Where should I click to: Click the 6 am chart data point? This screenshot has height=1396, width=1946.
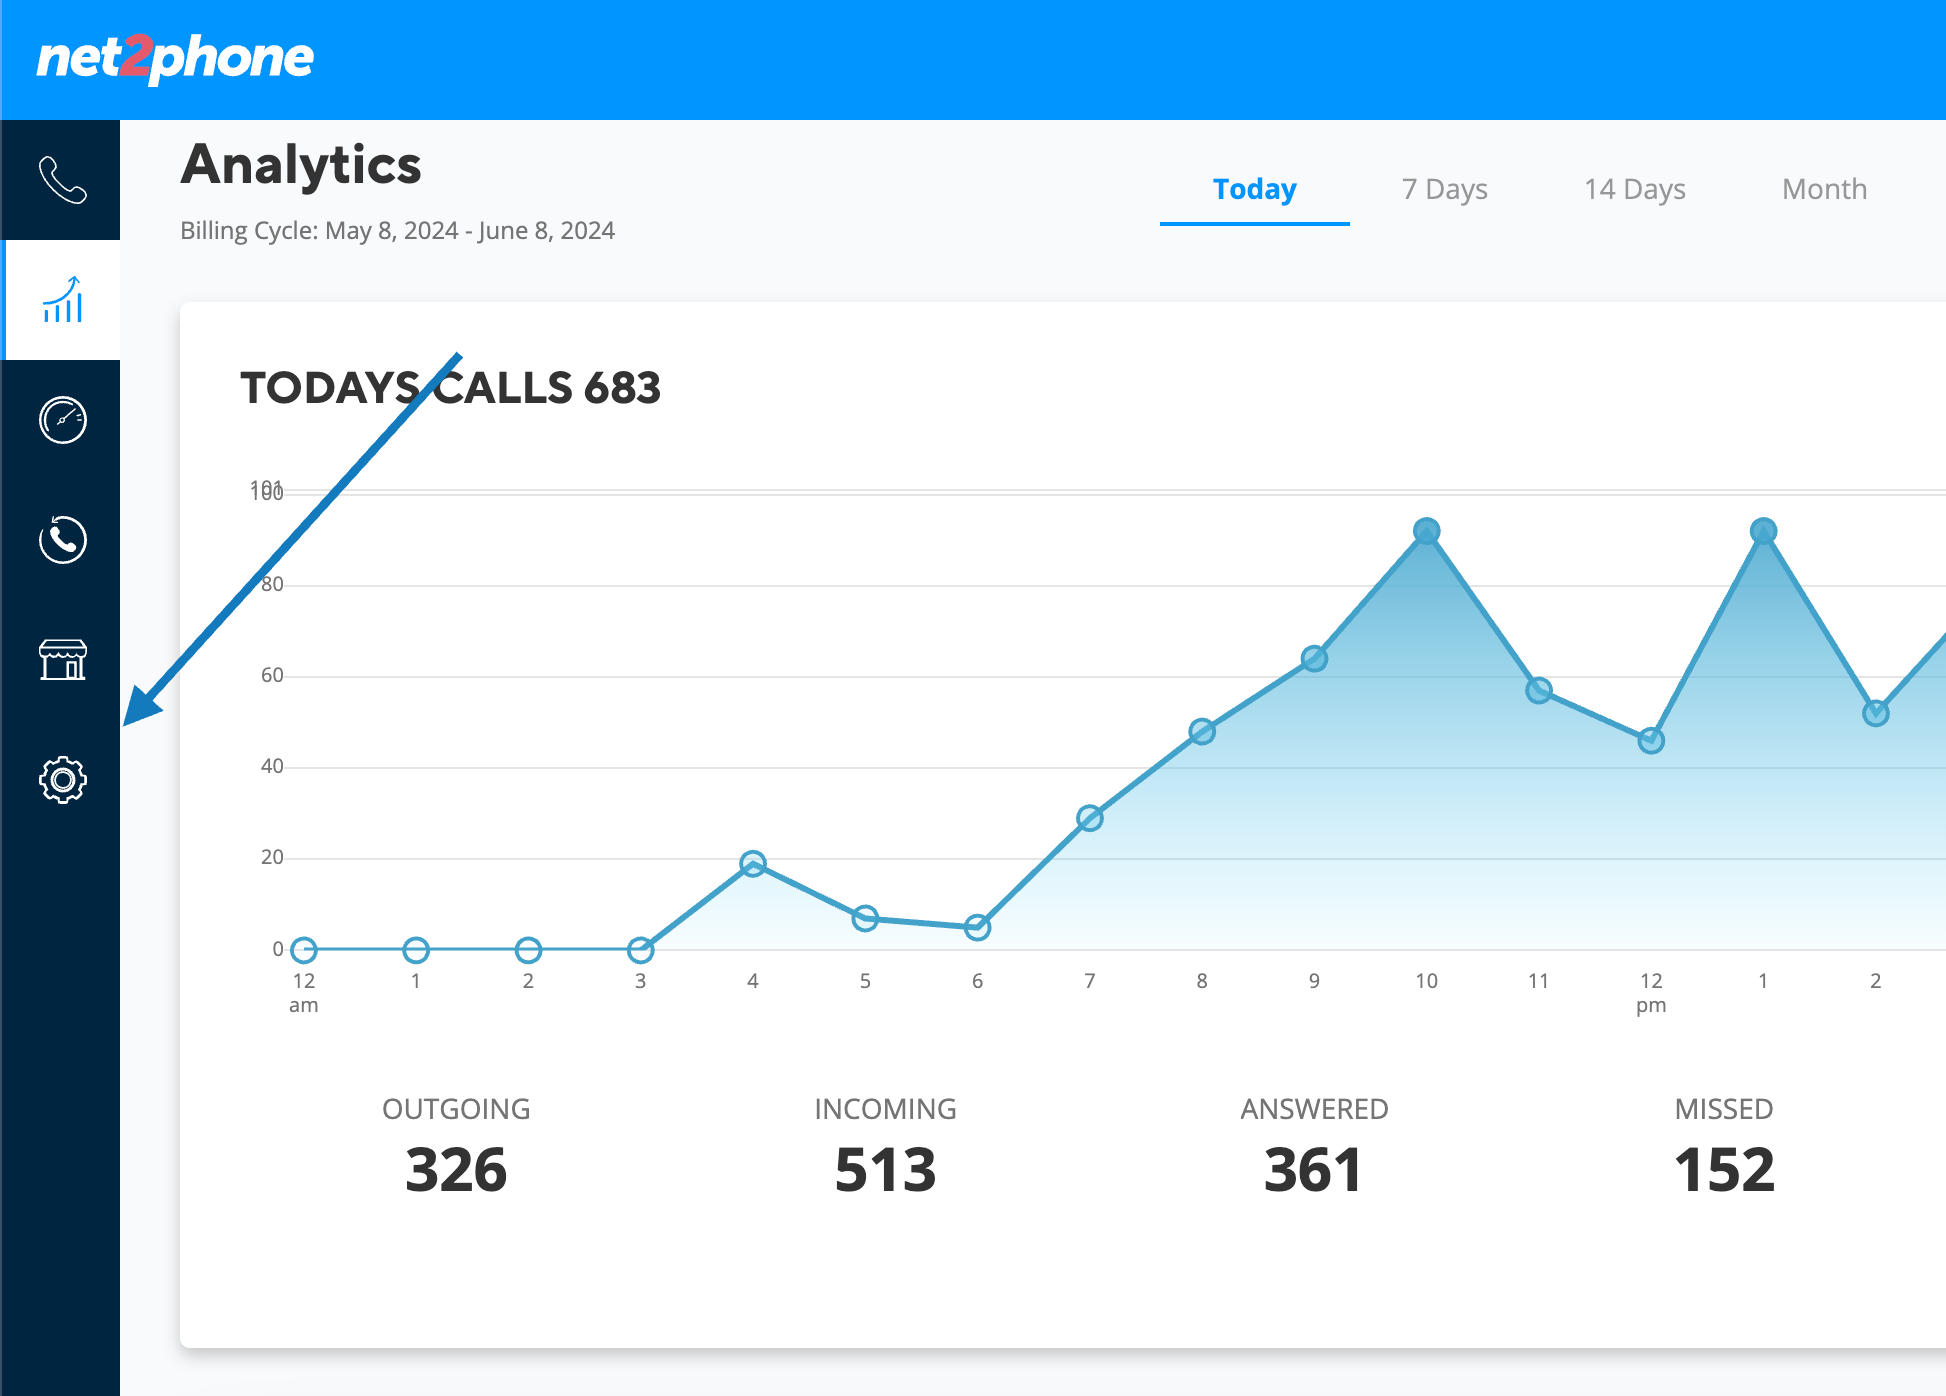click(977, 927)
